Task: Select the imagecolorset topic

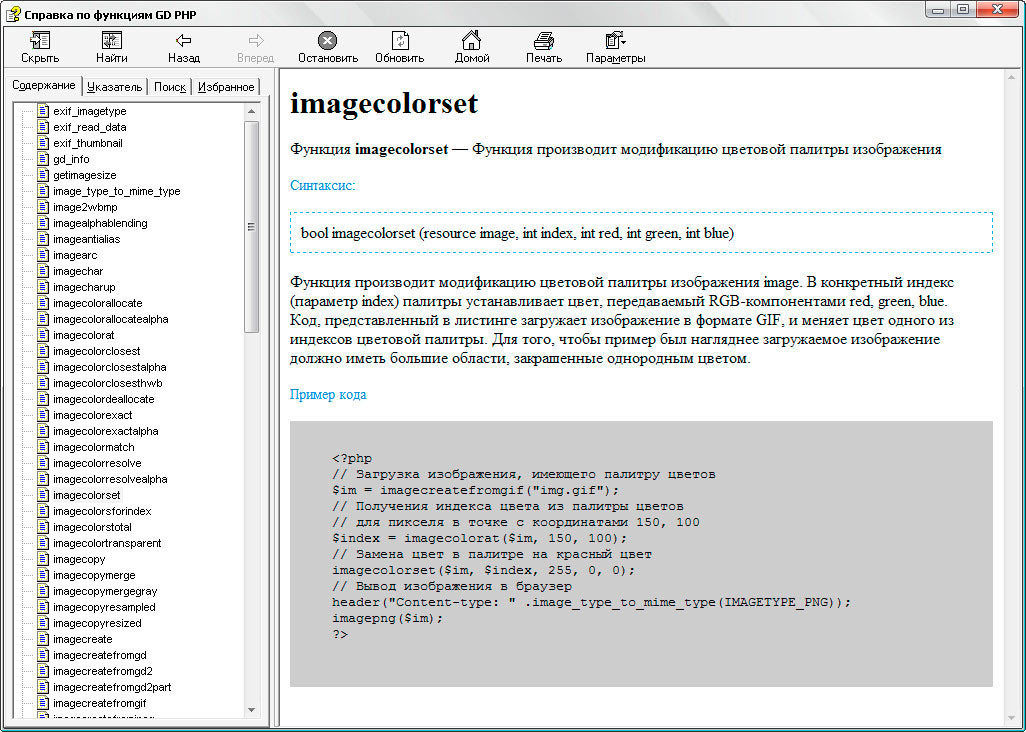Action: (x=86, y=495)
